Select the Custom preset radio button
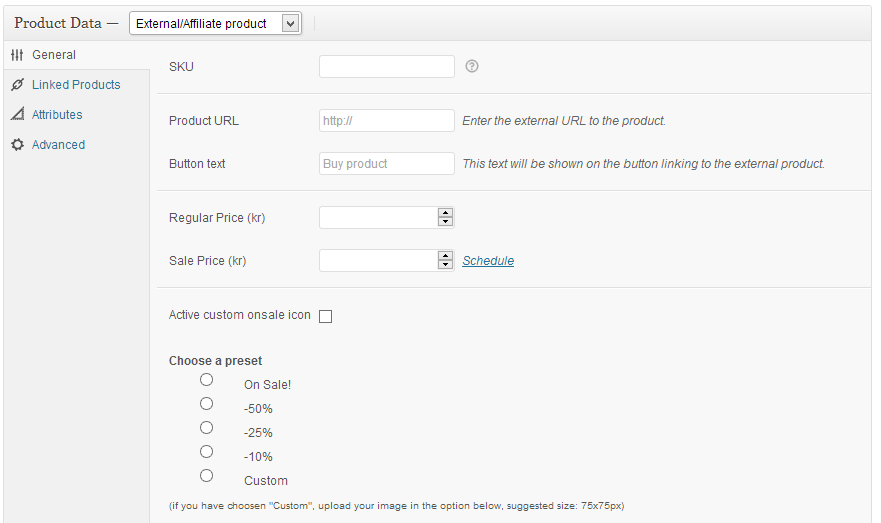Viewport: 881px width, 523px height. [x=207, y=476]
